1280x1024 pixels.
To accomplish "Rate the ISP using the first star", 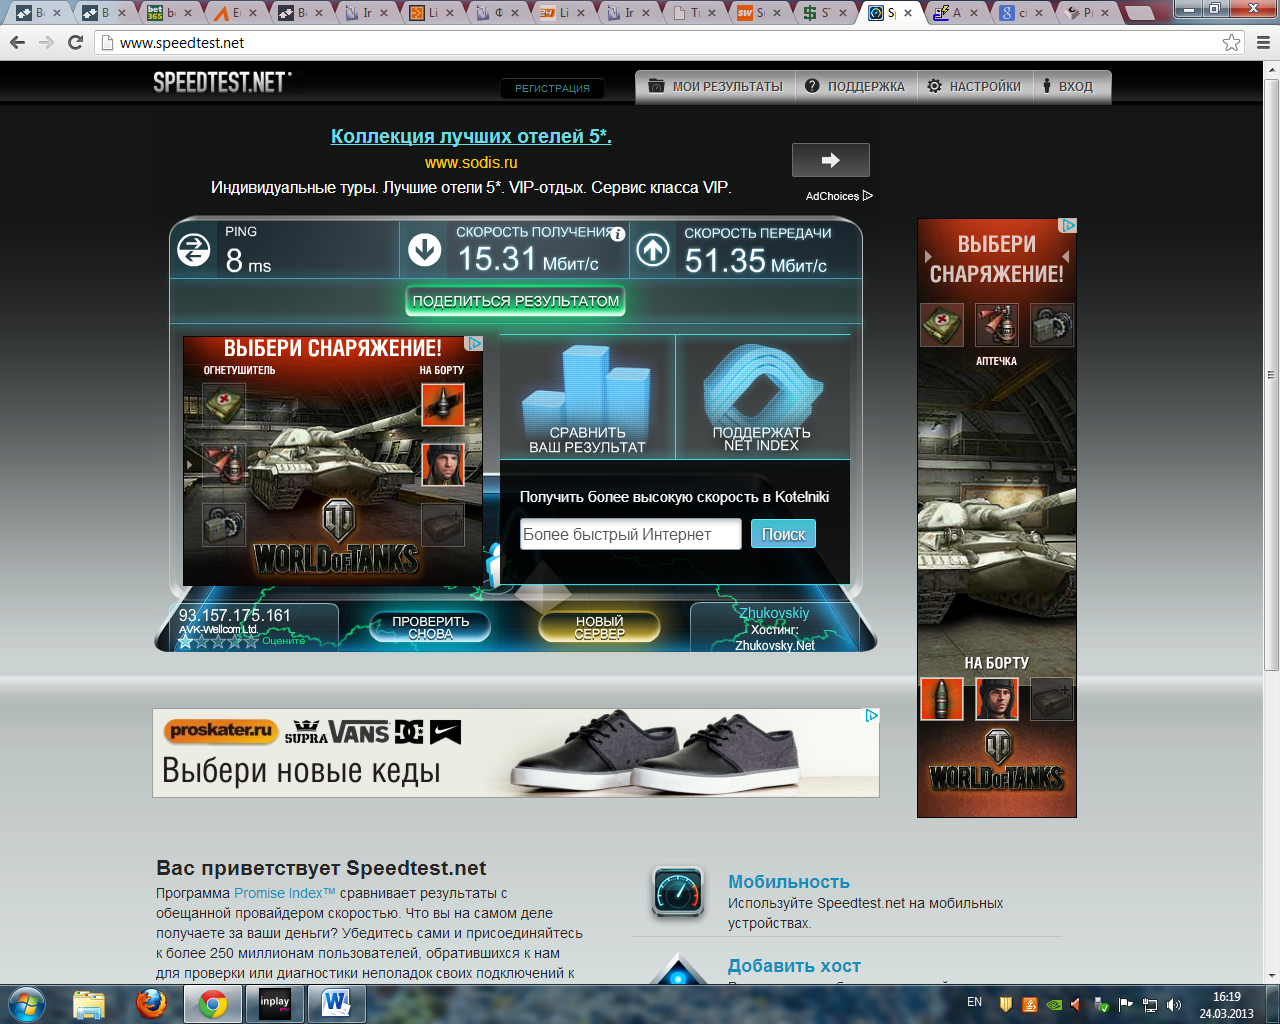I will point(185,641).
